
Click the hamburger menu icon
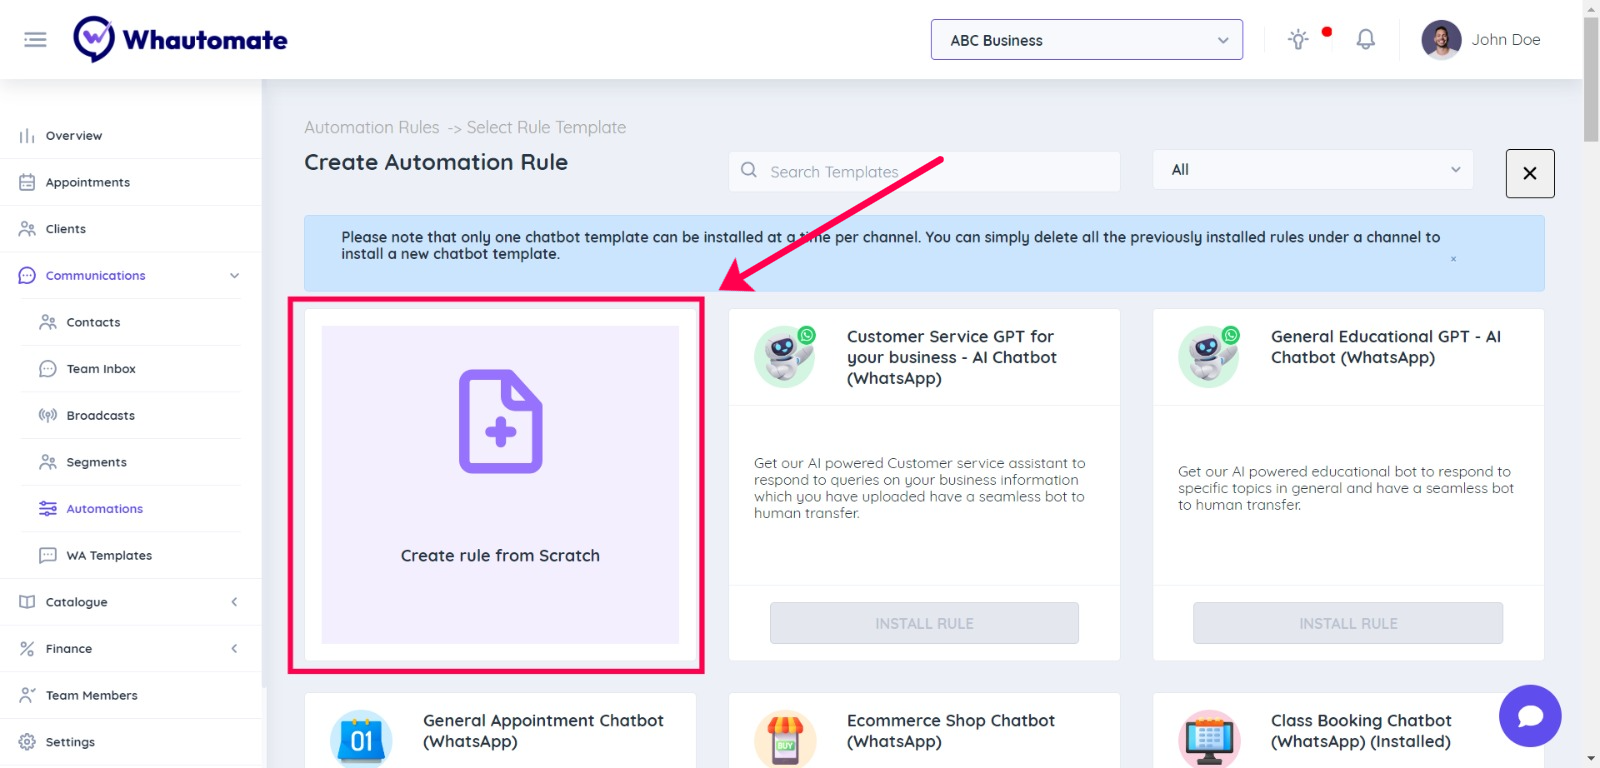[35, 40]
